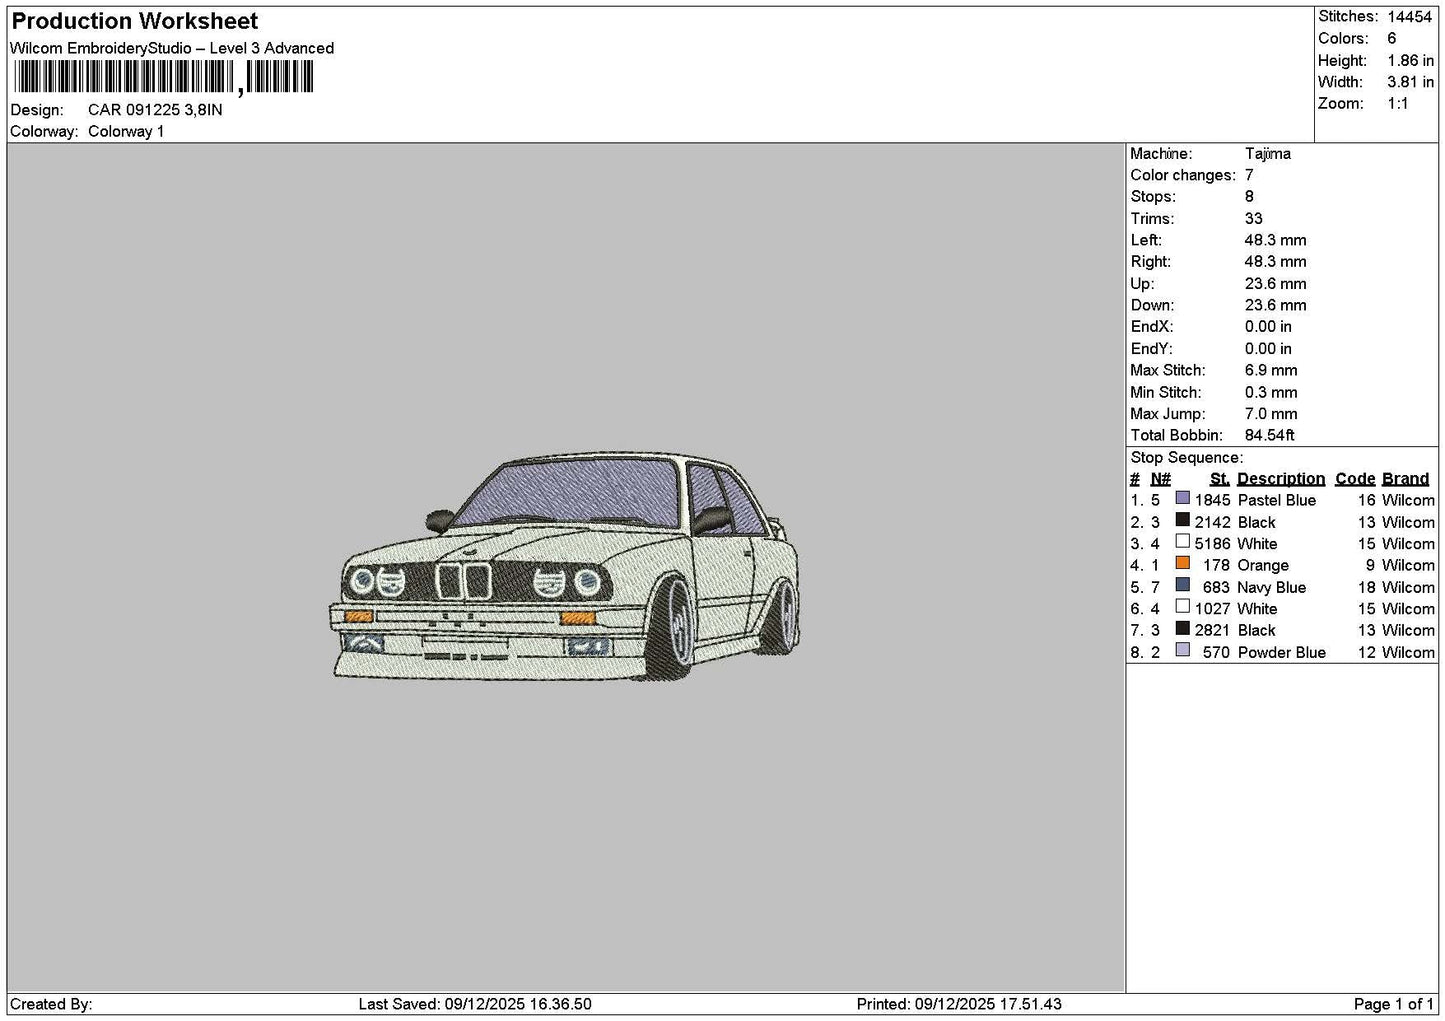Click the White swatch beside stitch count 1027

click(1182, 606)
